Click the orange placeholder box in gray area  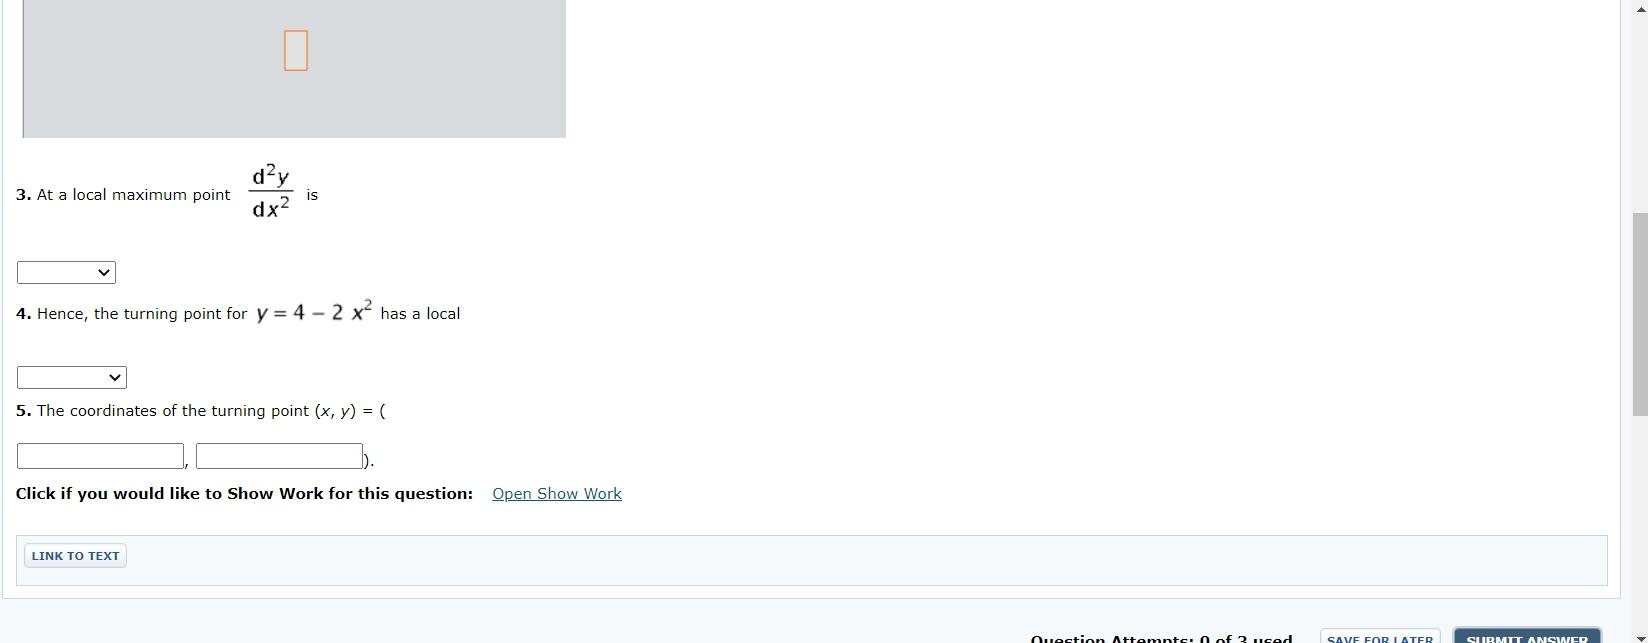coord(296,50)
